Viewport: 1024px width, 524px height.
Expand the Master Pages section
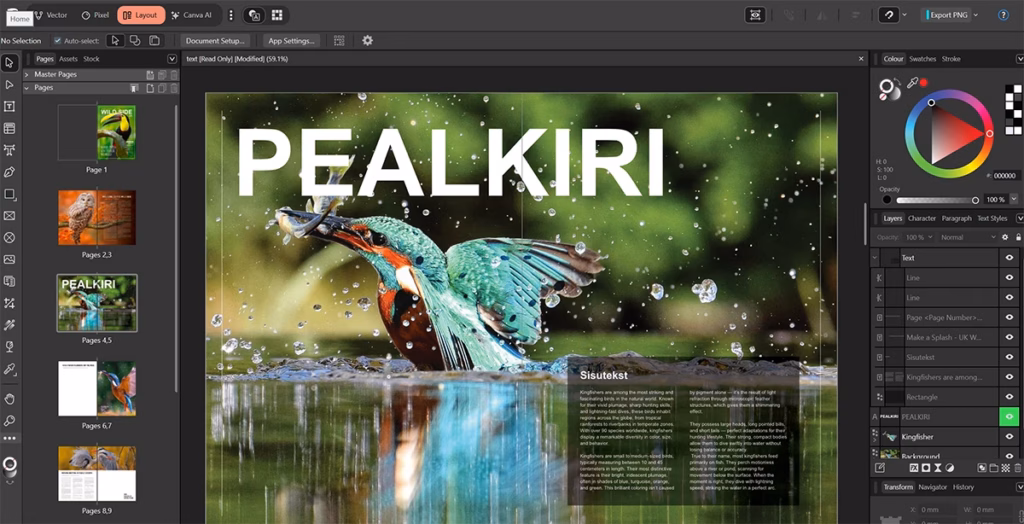(28, 75)
